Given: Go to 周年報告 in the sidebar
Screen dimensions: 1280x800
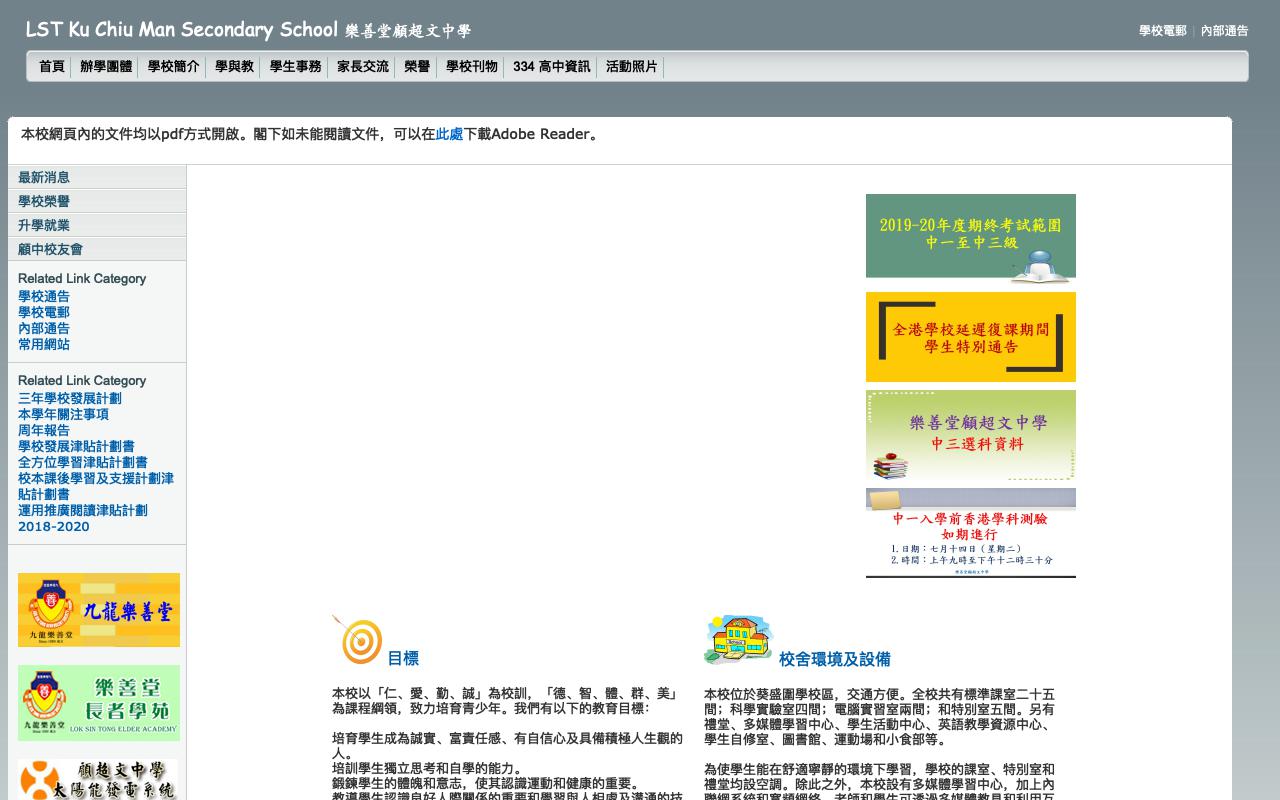Looking at the screenshot, I should coord(44,430).
